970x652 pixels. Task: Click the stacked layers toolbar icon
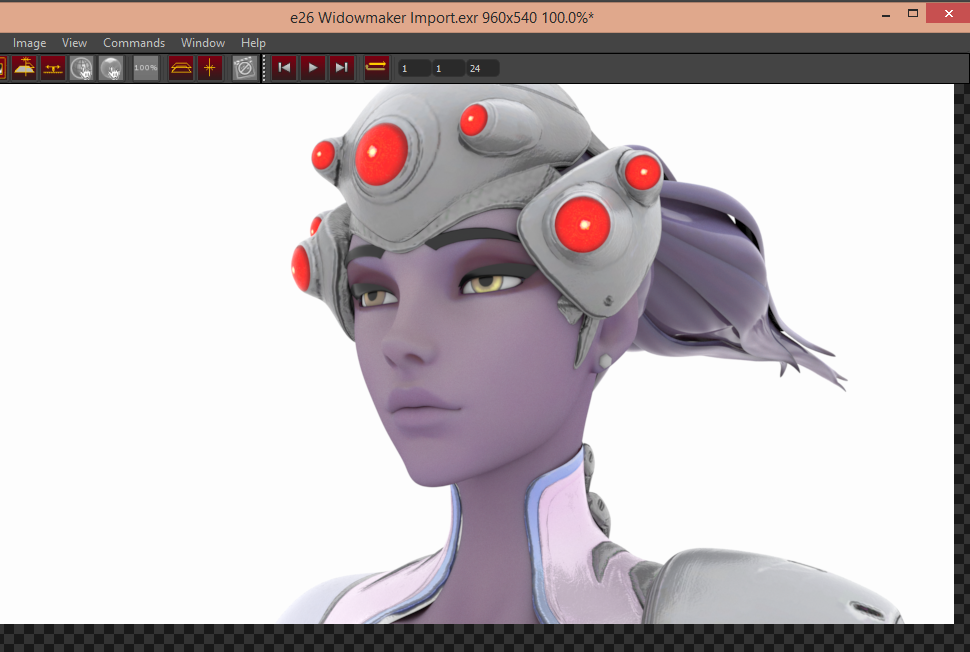click(x=181, y=68)
